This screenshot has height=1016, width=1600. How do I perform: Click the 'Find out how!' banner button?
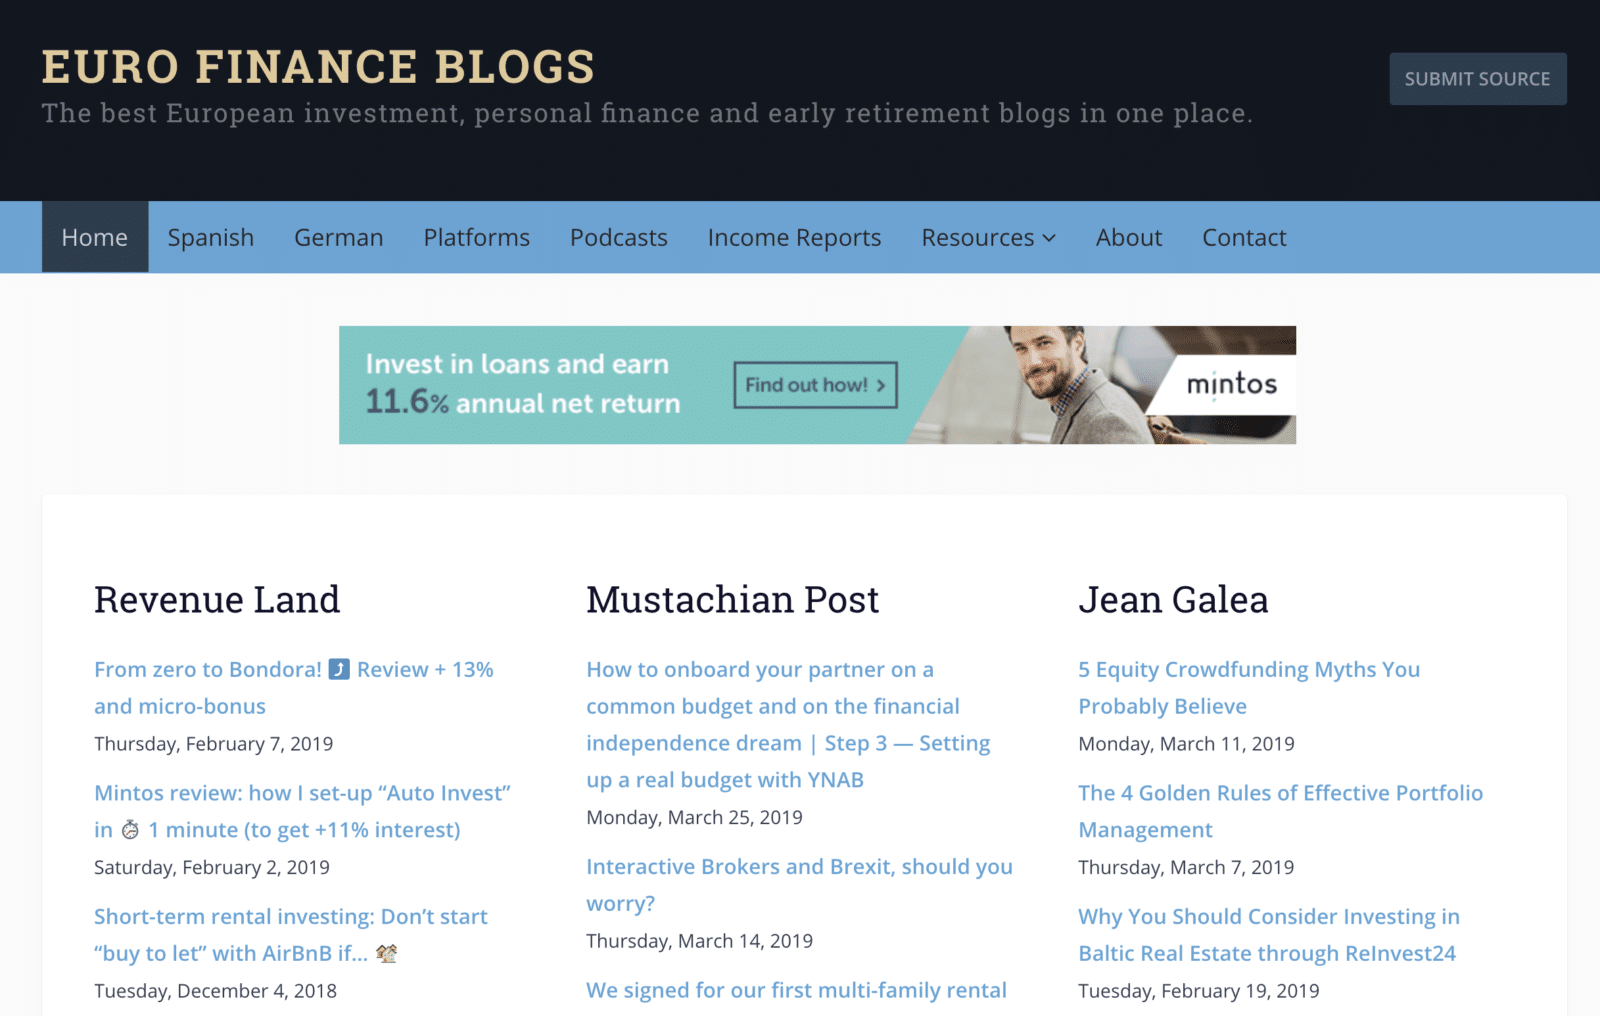point(815,385)
